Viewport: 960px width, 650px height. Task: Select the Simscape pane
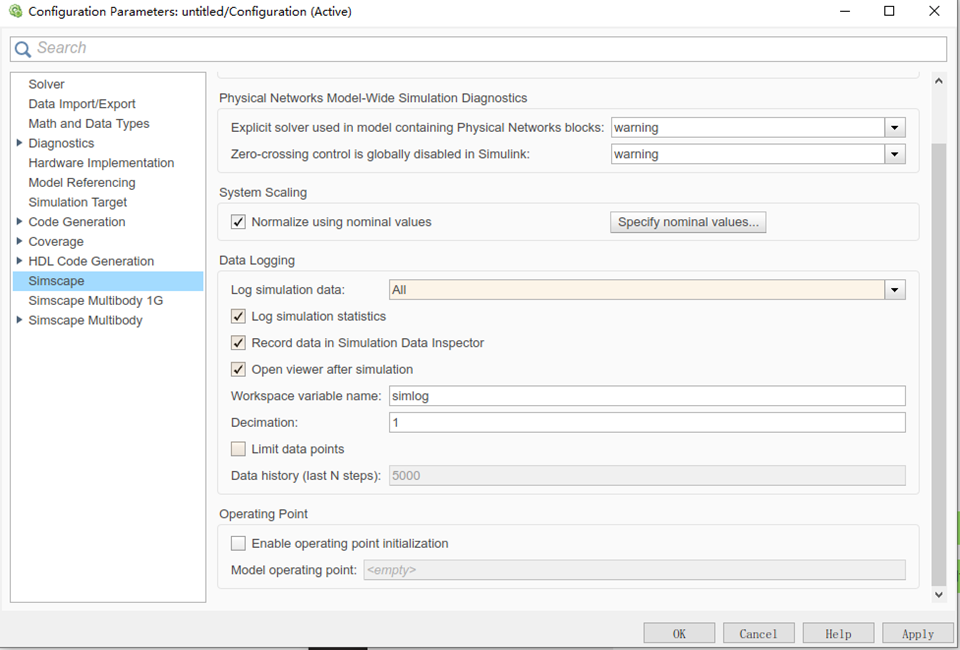pos(108,281)
